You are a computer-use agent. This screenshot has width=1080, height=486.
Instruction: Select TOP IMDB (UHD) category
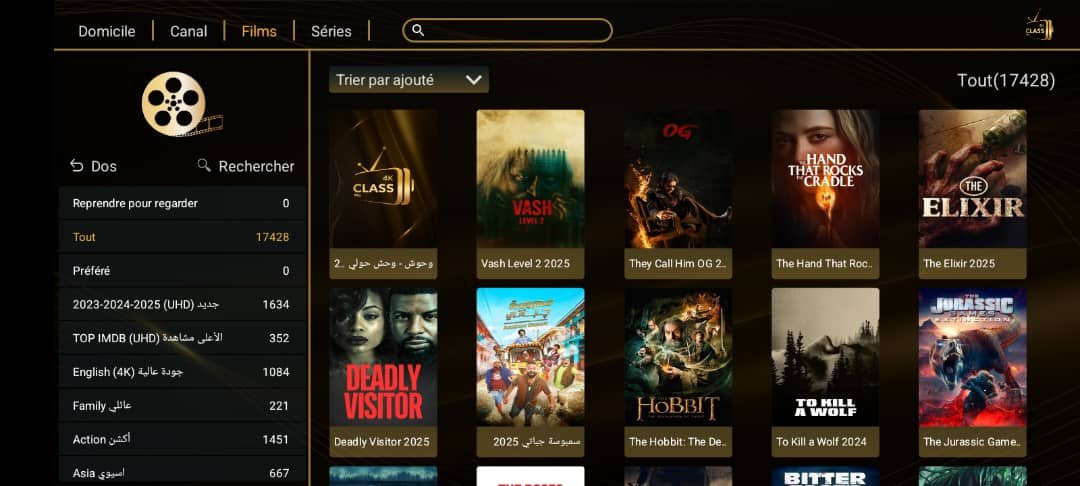point(182,338)
